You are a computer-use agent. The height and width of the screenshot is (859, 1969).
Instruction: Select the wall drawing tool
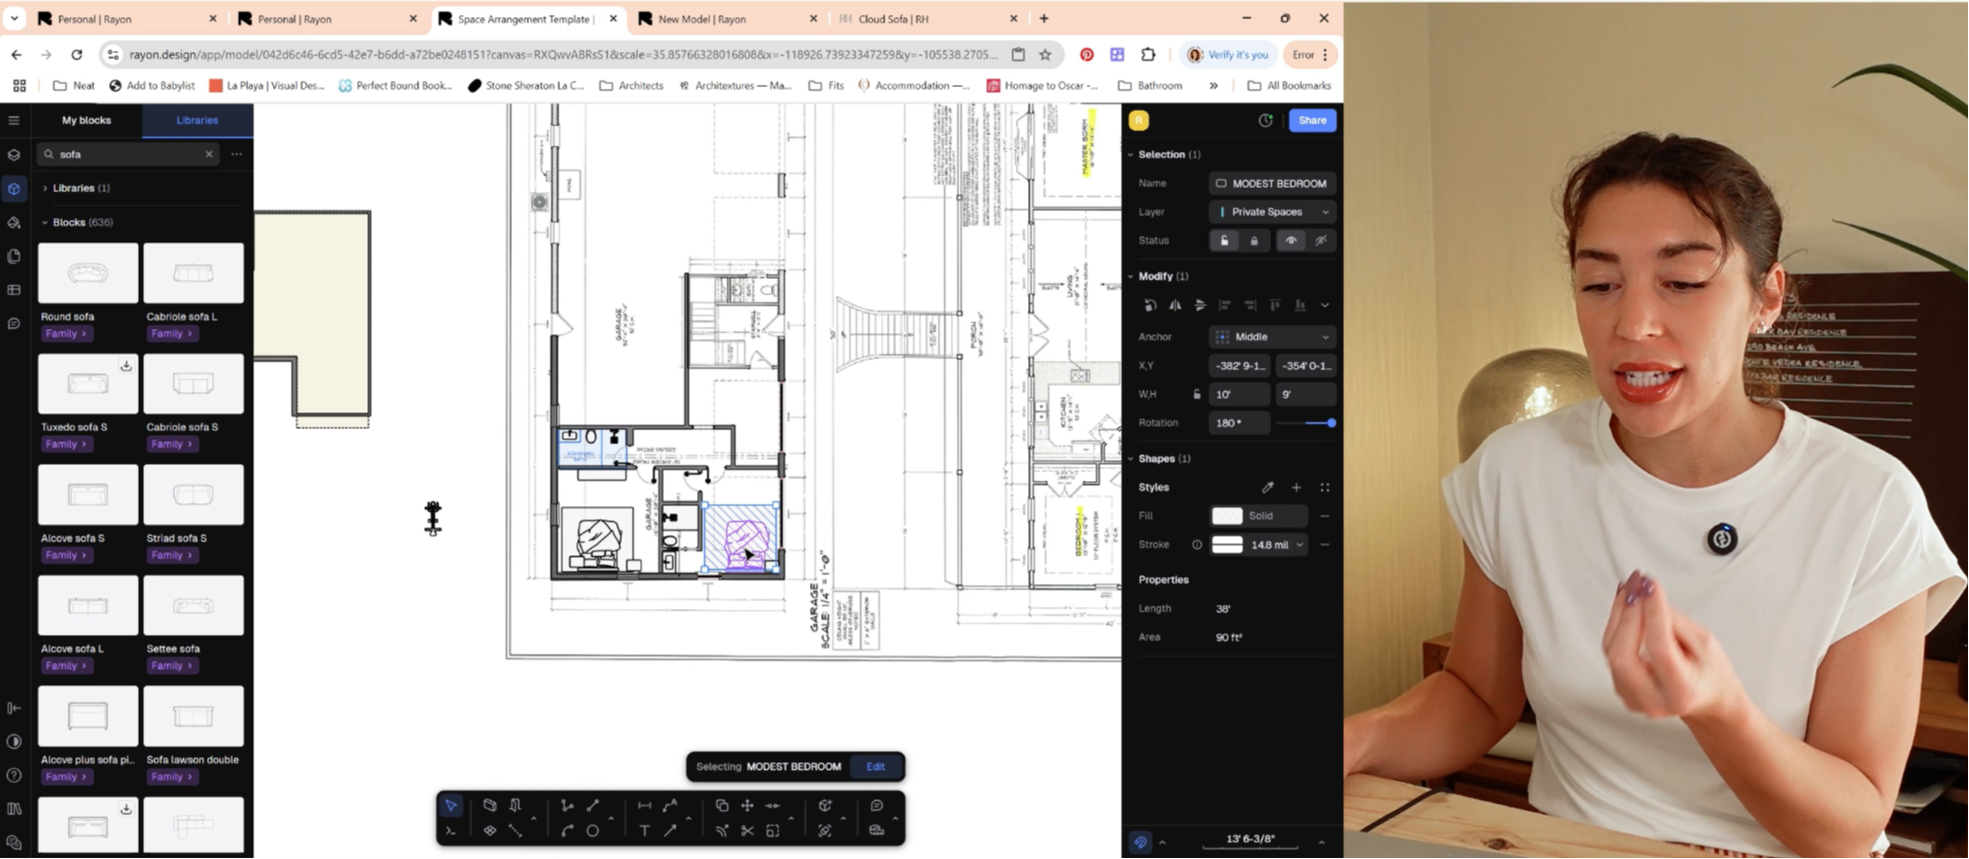490,805
